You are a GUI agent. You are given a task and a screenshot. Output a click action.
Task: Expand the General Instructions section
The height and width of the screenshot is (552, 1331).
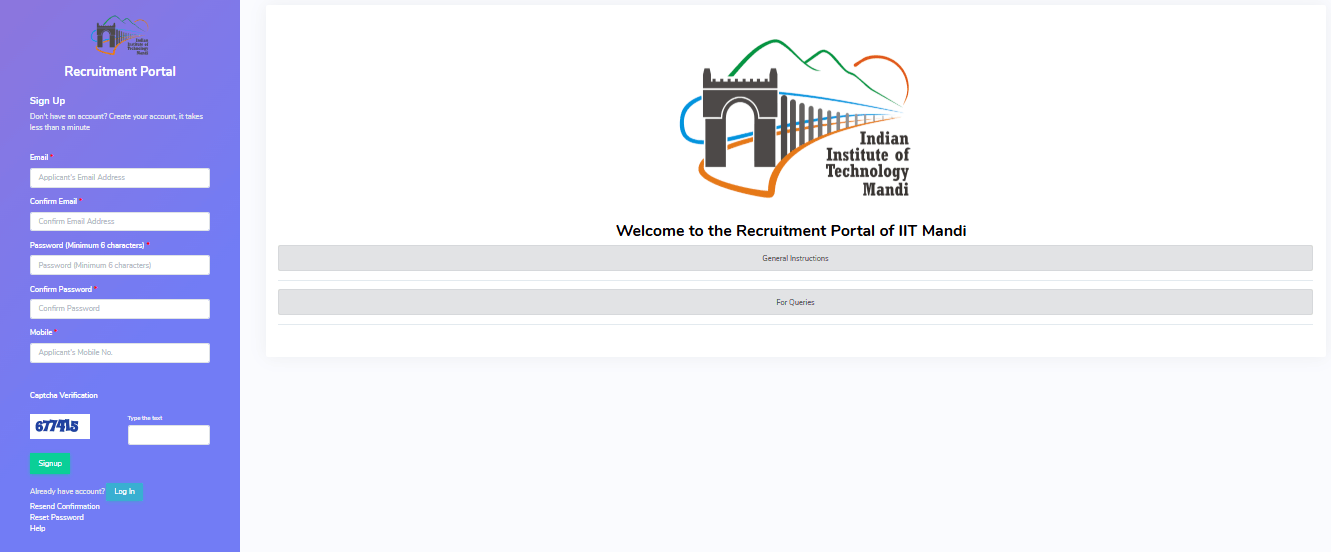pos(795,258)
